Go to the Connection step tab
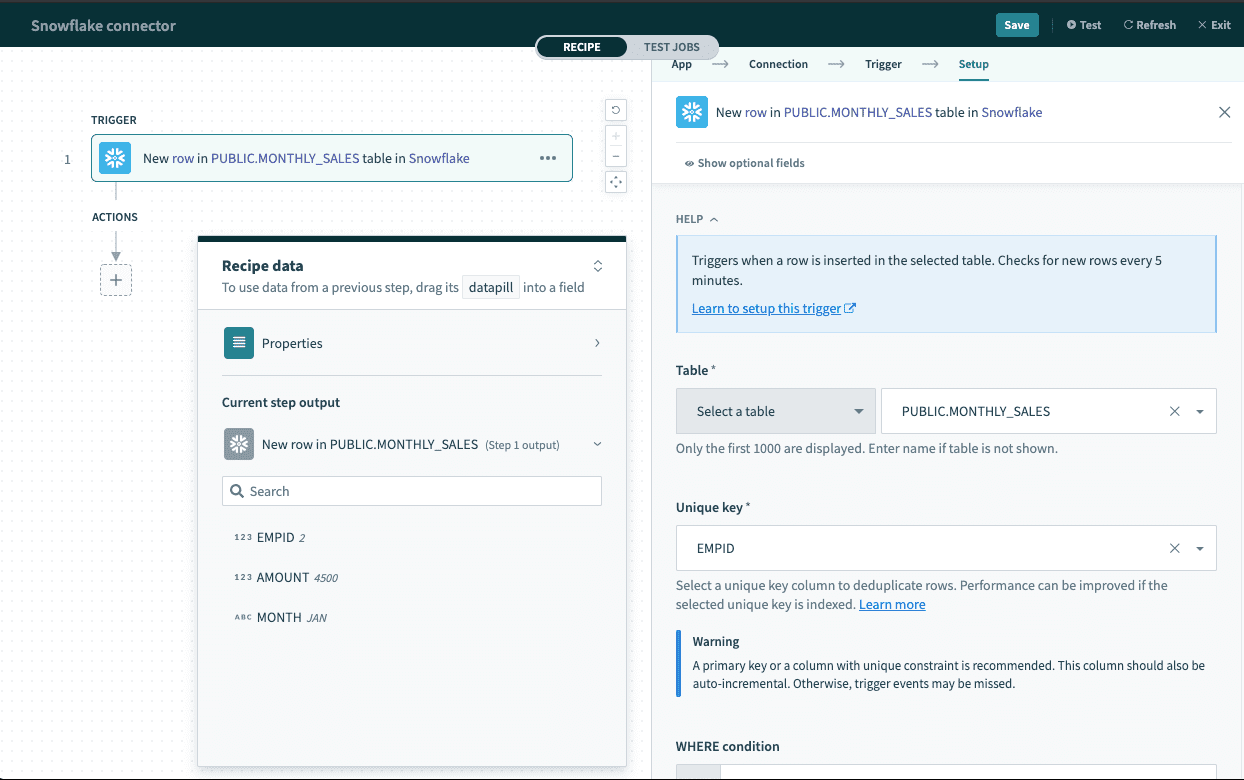This screenshot has width=1244, height=780. [778, 64]
